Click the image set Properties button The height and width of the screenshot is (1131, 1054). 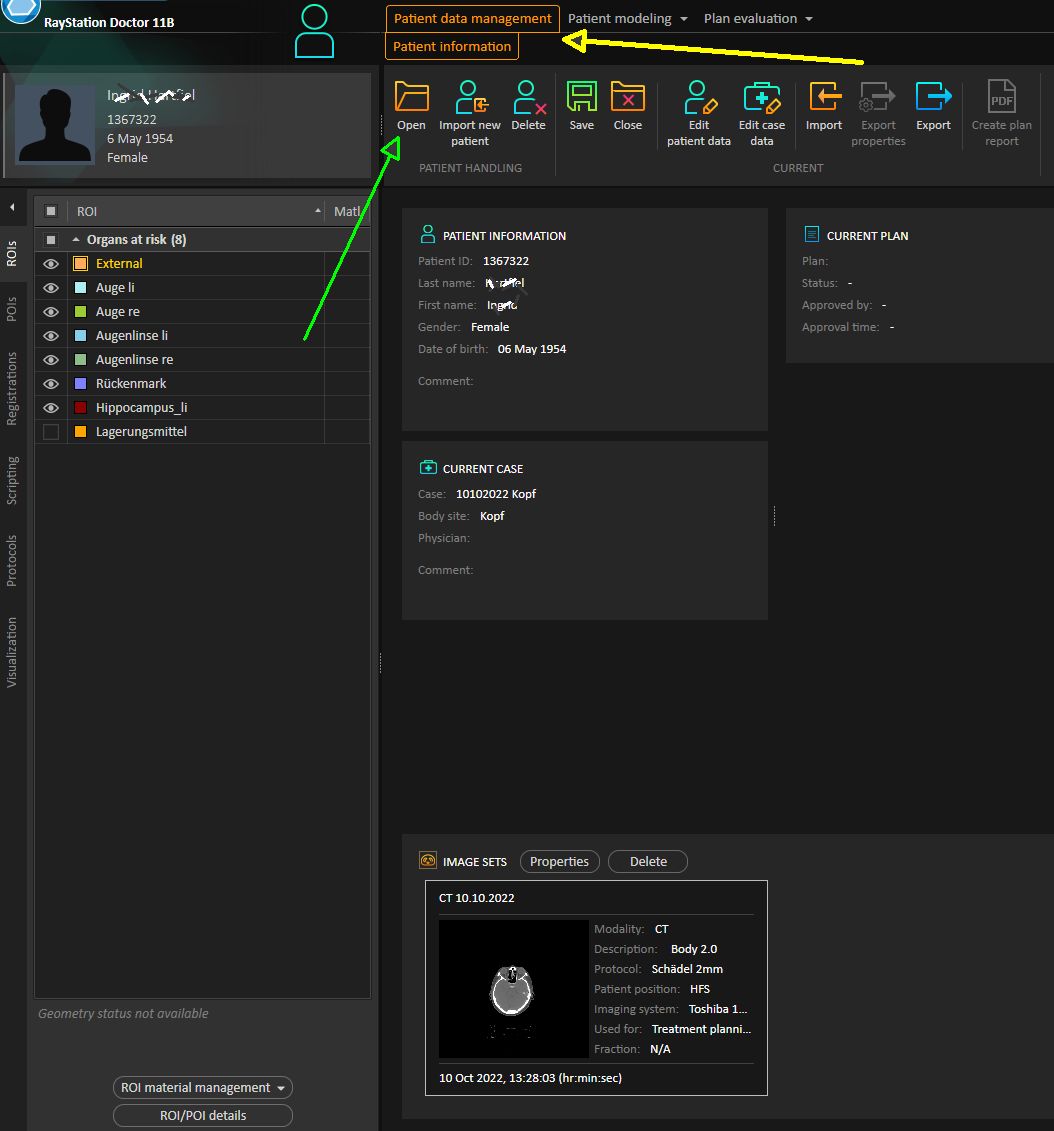pos(559,862)
